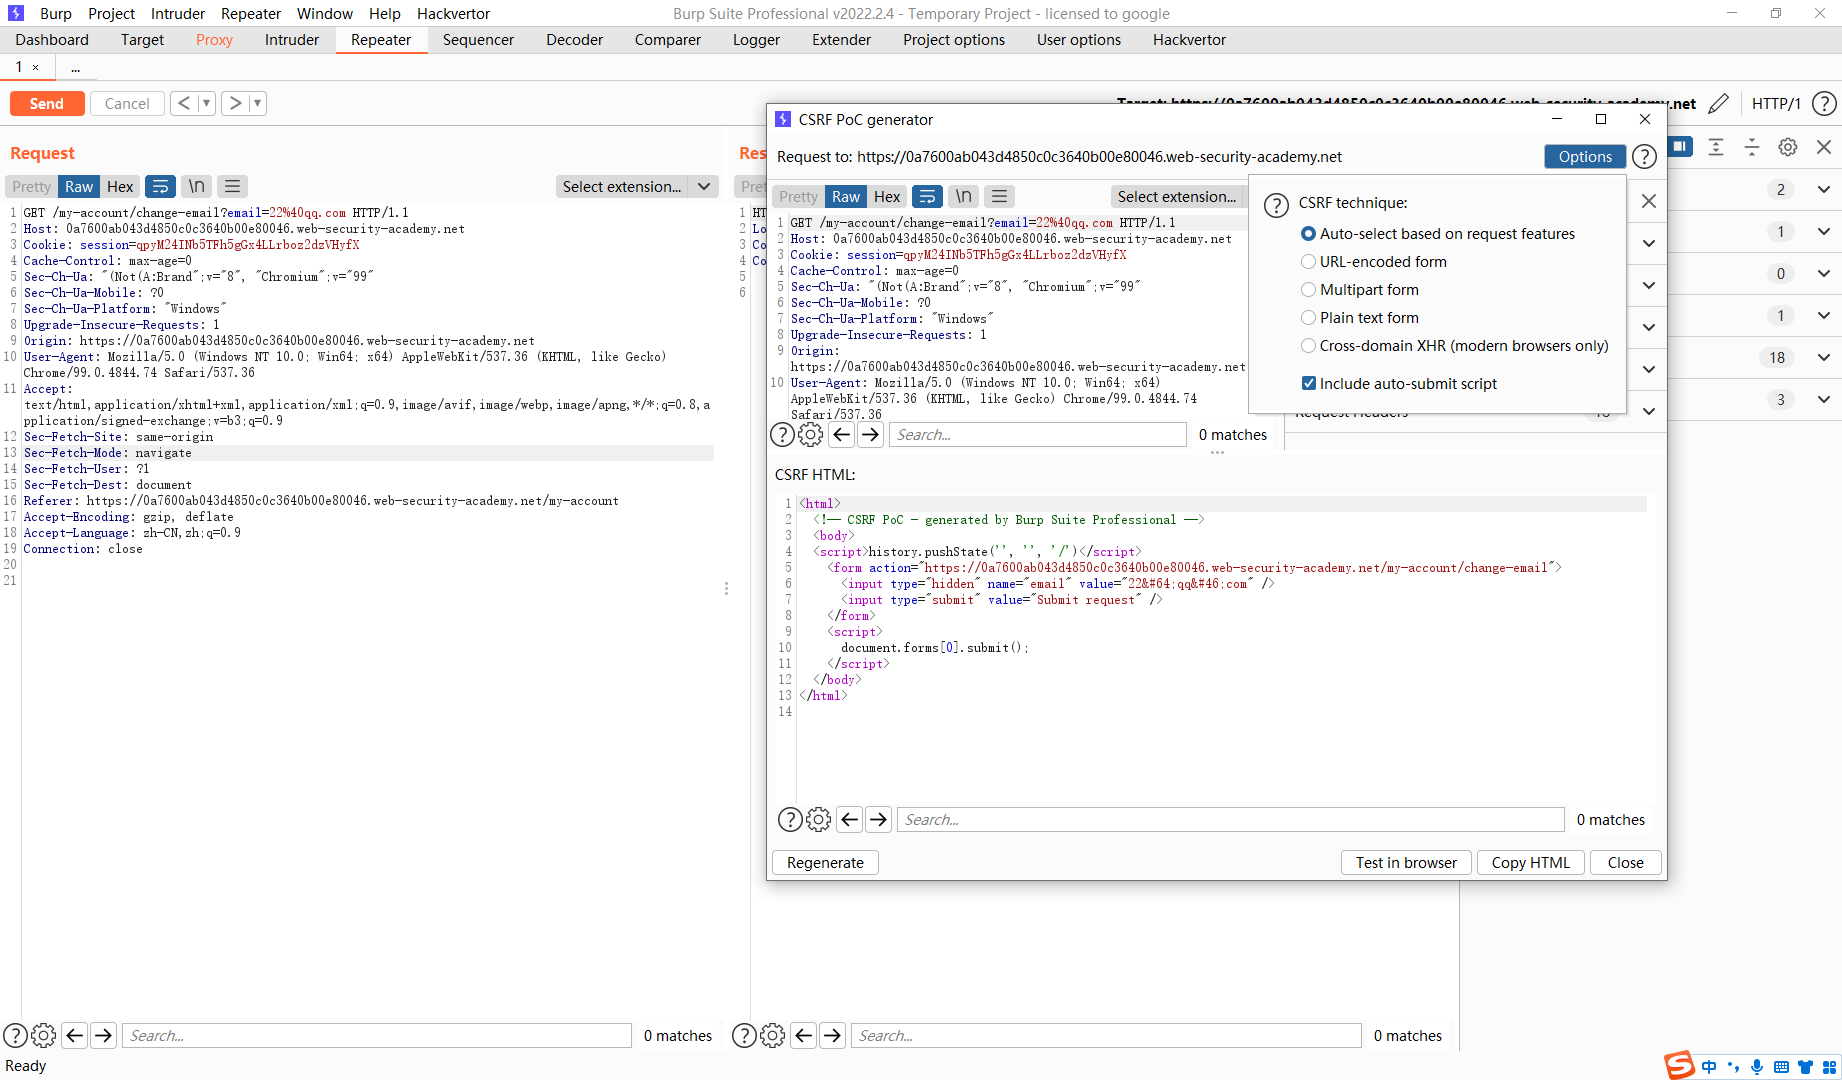Click search field under CSRF HTML
Screen dimensions: 1842x1080
[1230, 819]
